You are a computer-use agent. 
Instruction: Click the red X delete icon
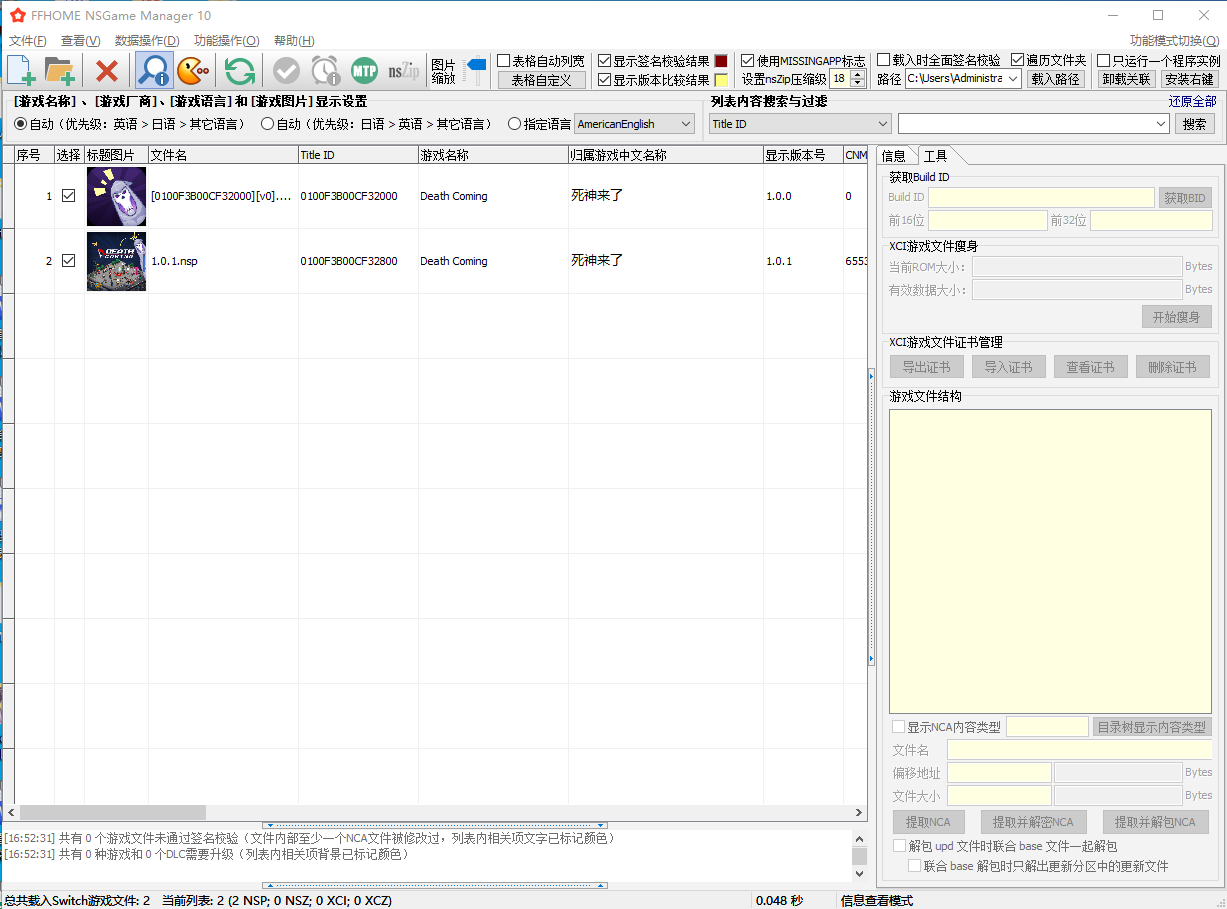107,71
